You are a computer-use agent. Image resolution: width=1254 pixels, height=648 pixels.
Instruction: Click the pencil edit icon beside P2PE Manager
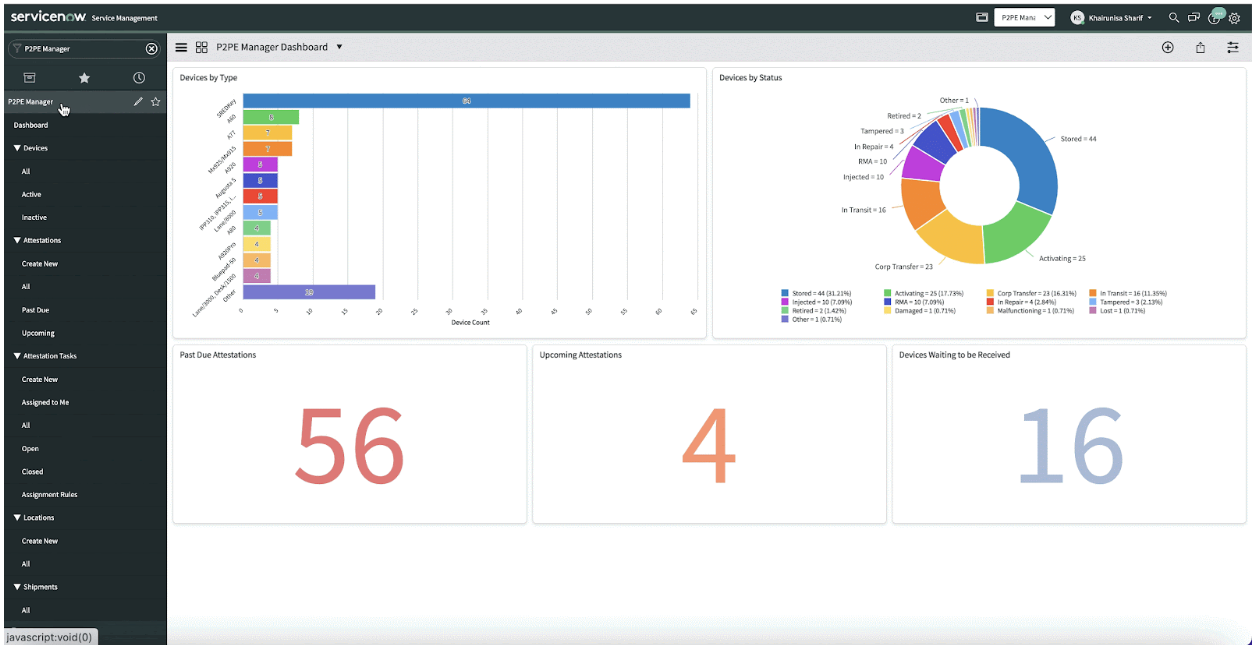pyautogui.click(x=138, y=102)
